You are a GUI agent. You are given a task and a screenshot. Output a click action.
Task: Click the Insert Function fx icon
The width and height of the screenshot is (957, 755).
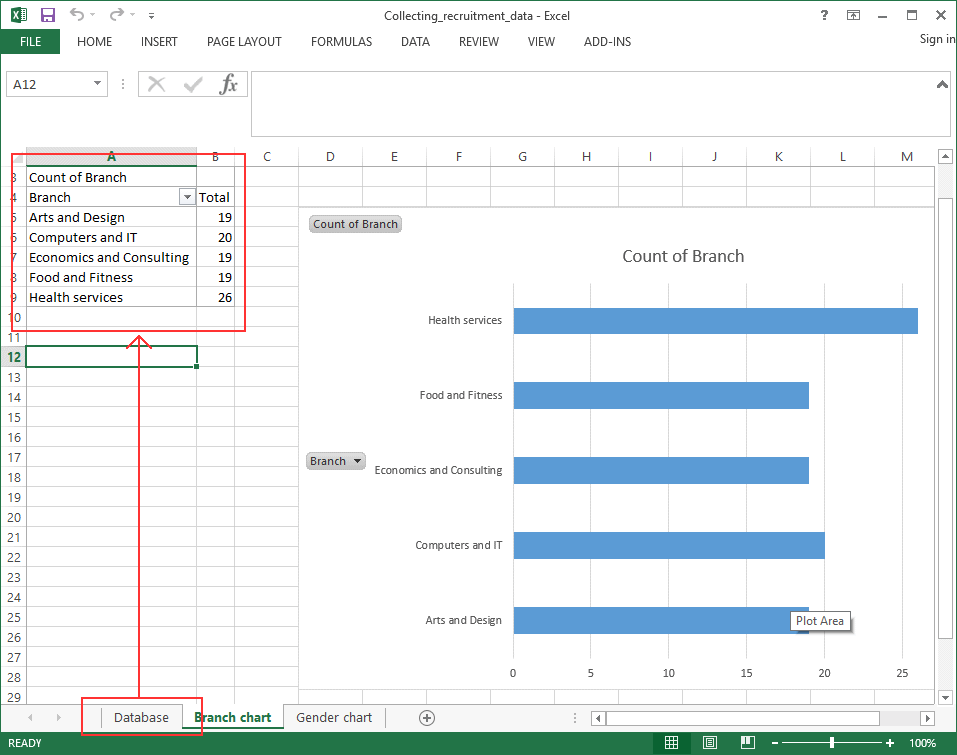(x=228, y=84)
